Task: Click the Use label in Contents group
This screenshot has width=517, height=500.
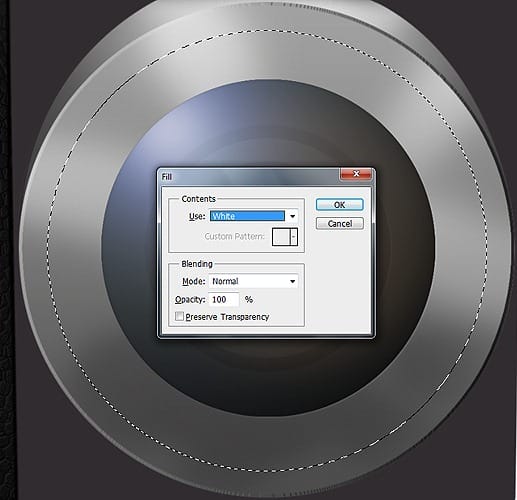Action: 197,216
